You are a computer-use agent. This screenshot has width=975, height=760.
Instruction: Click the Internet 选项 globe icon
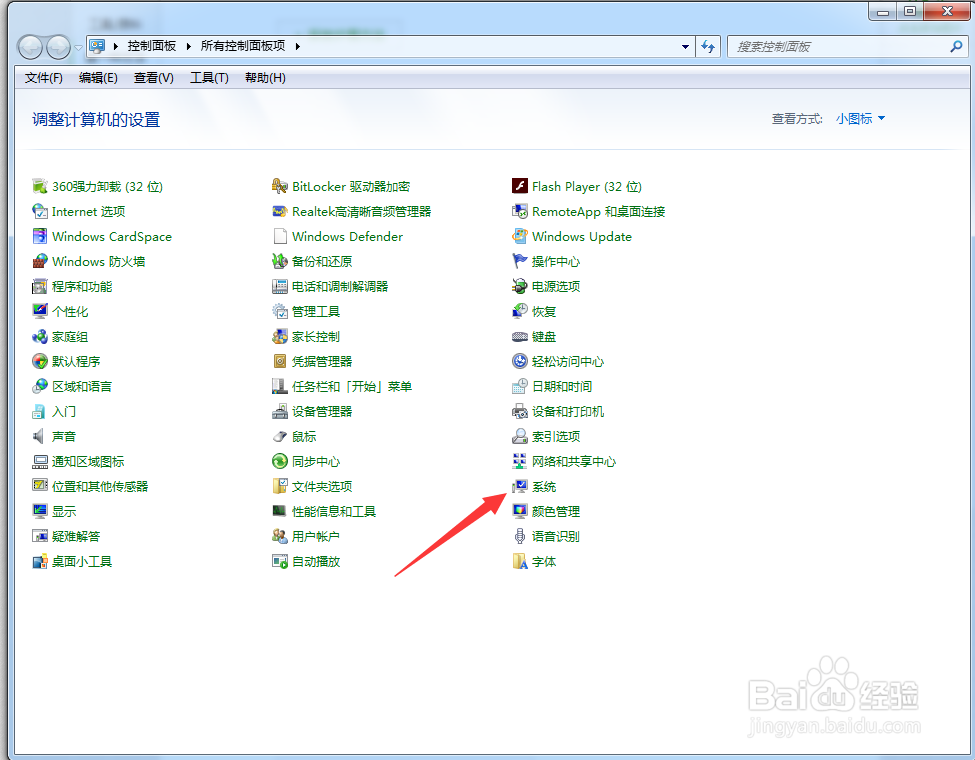pyautogui.click(x=40, y=211)
